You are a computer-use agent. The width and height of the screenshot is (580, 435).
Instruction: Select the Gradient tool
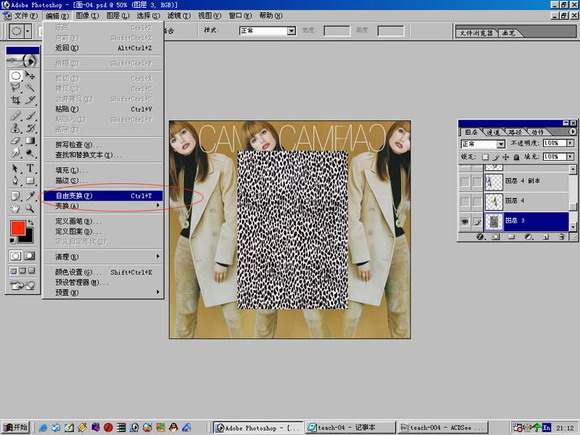tap(30, 141)
